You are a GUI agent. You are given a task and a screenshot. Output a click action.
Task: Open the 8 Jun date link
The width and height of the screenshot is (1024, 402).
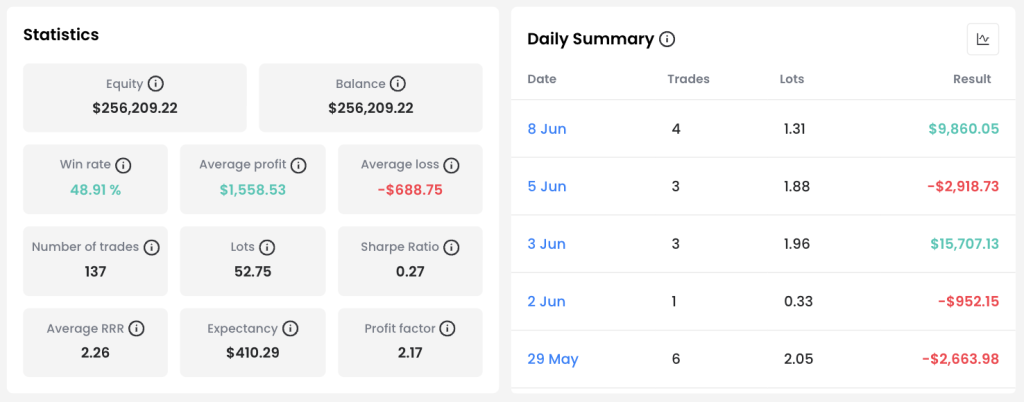pos(547,129)
